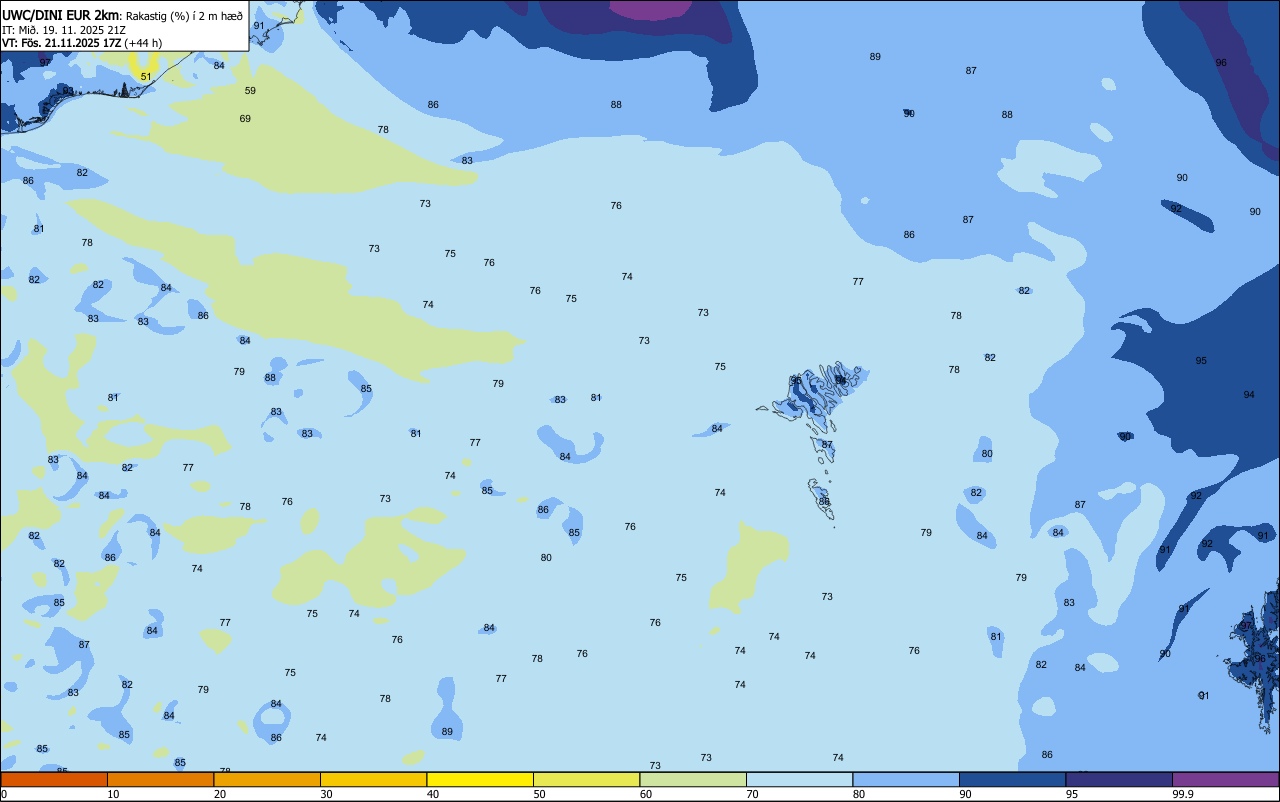Viewport: 1280px width, 802px height.
Task: Click the 'Rakastig (%) í 2 m hæð' label
Action: pos(184,15)
